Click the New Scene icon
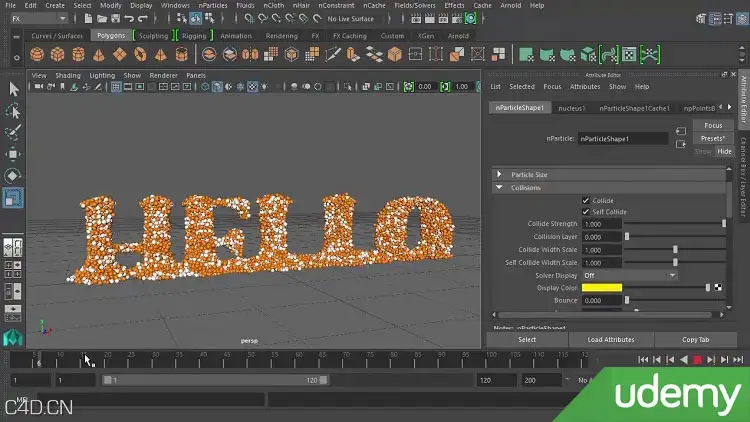 coord(88,19)
